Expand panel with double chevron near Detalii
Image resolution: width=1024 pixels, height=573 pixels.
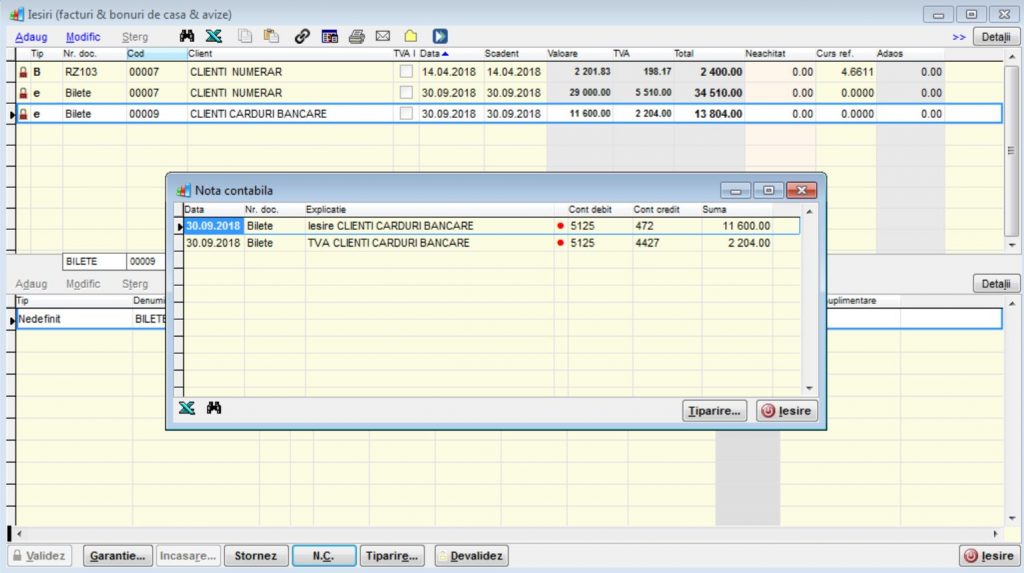pos(958,37)
